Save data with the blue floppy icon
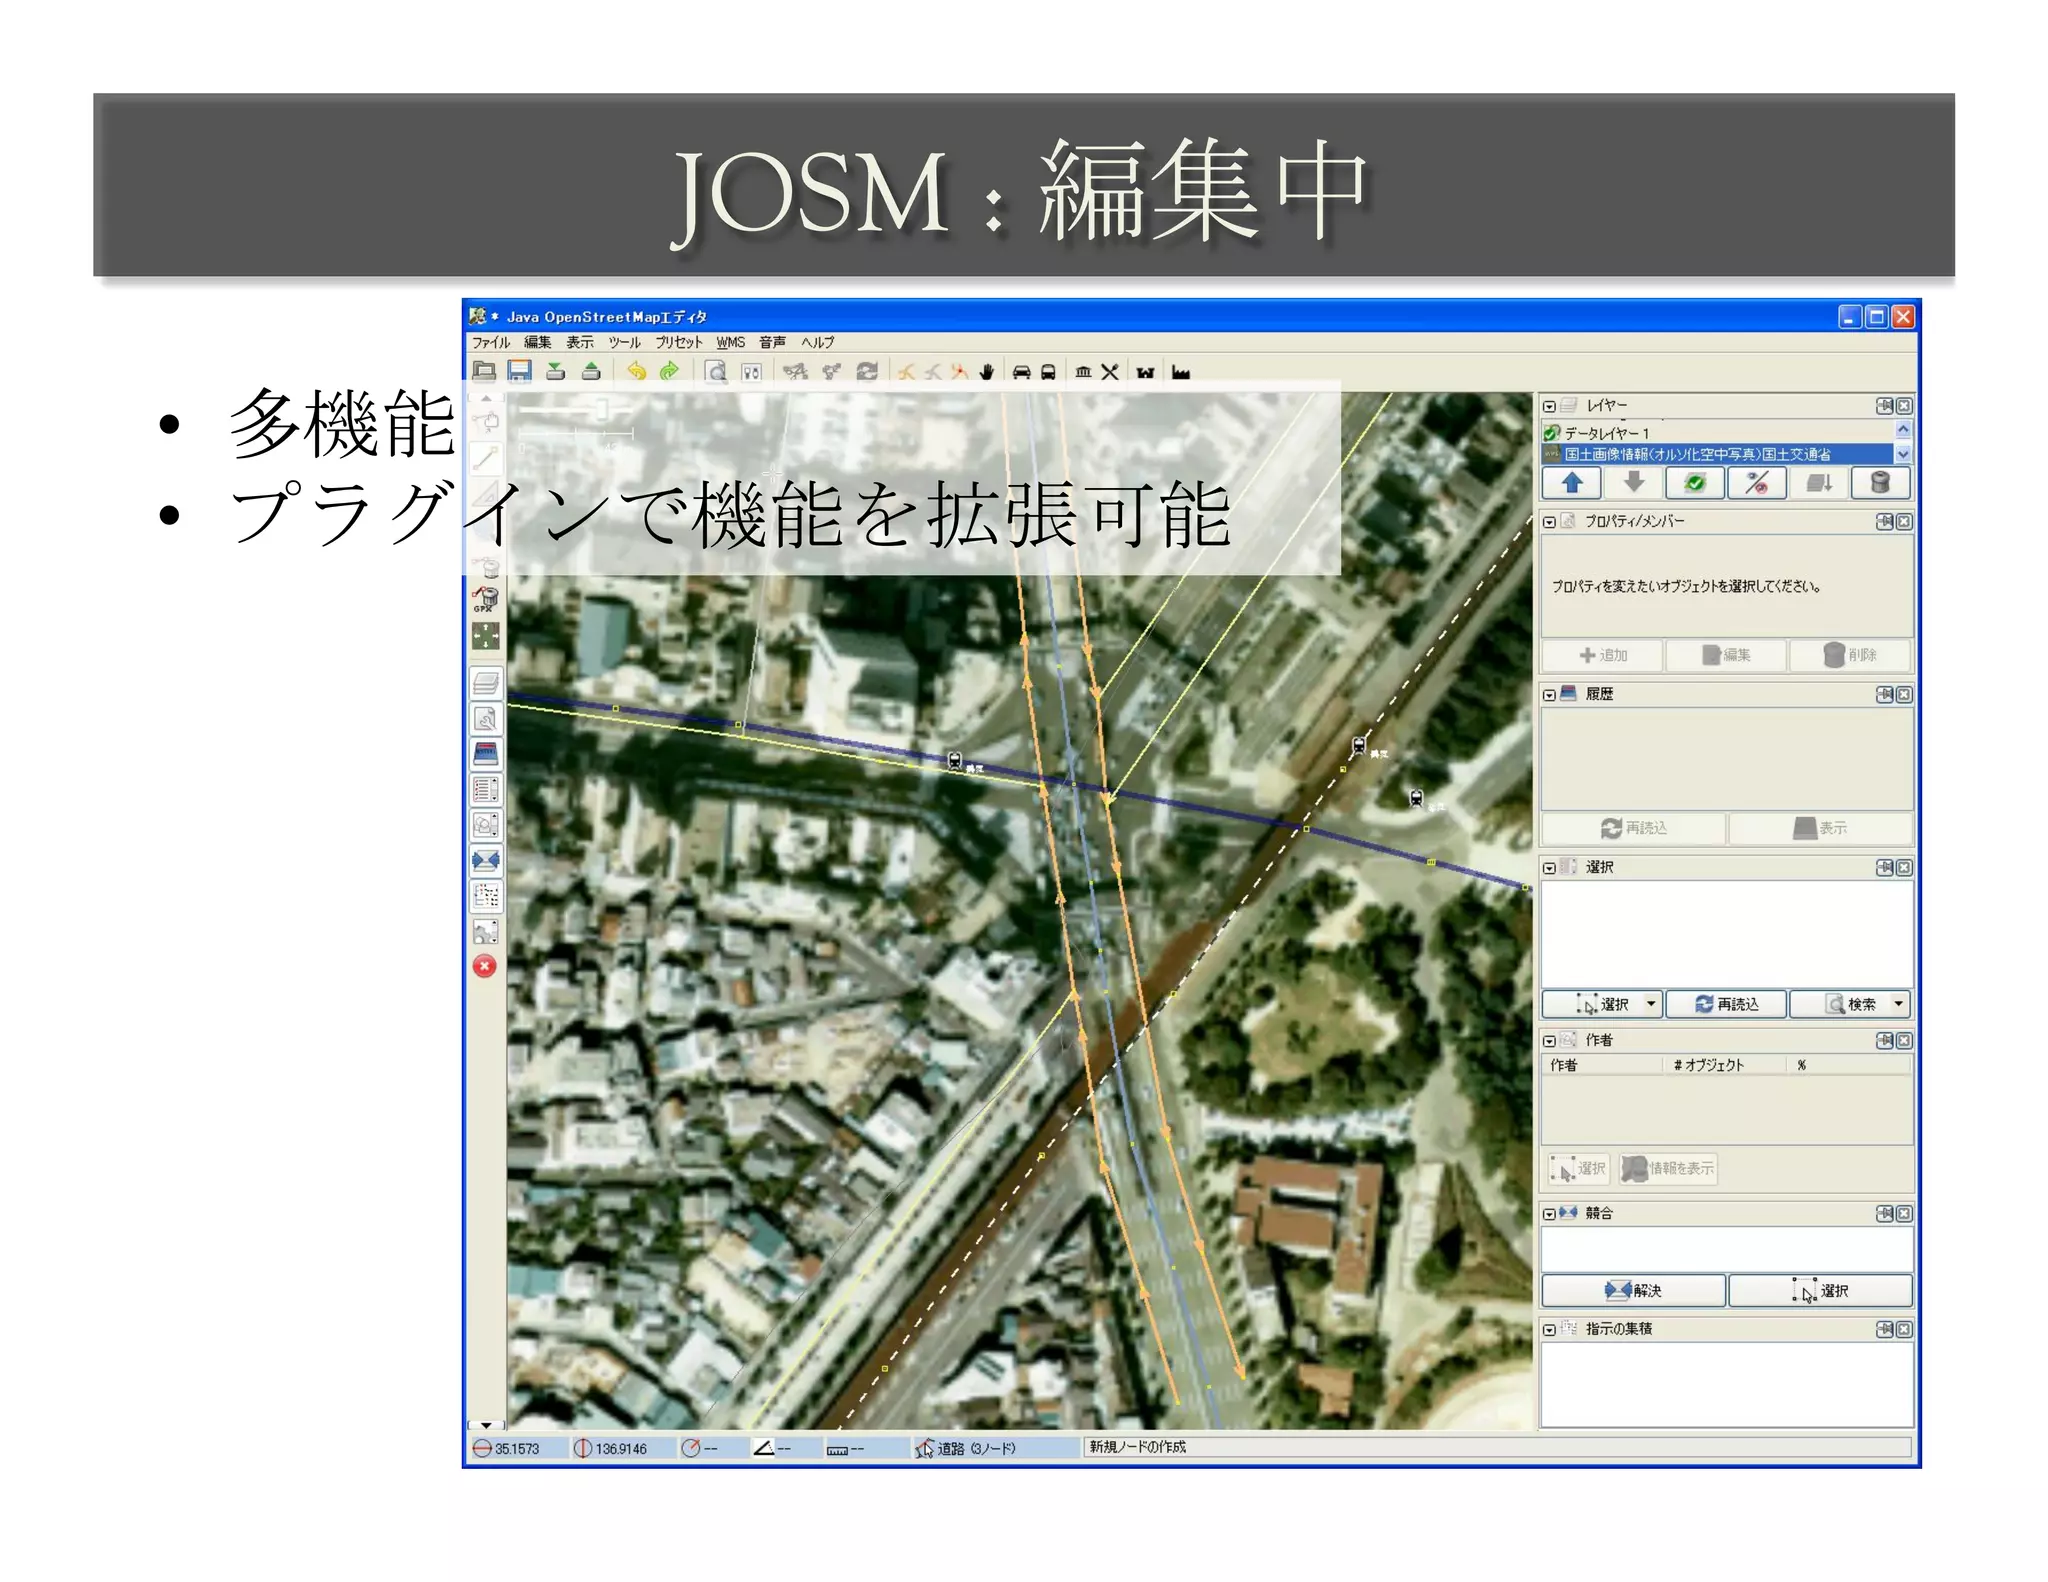This screenshot has height=1582, width=2048. click(x=519, y=371)
